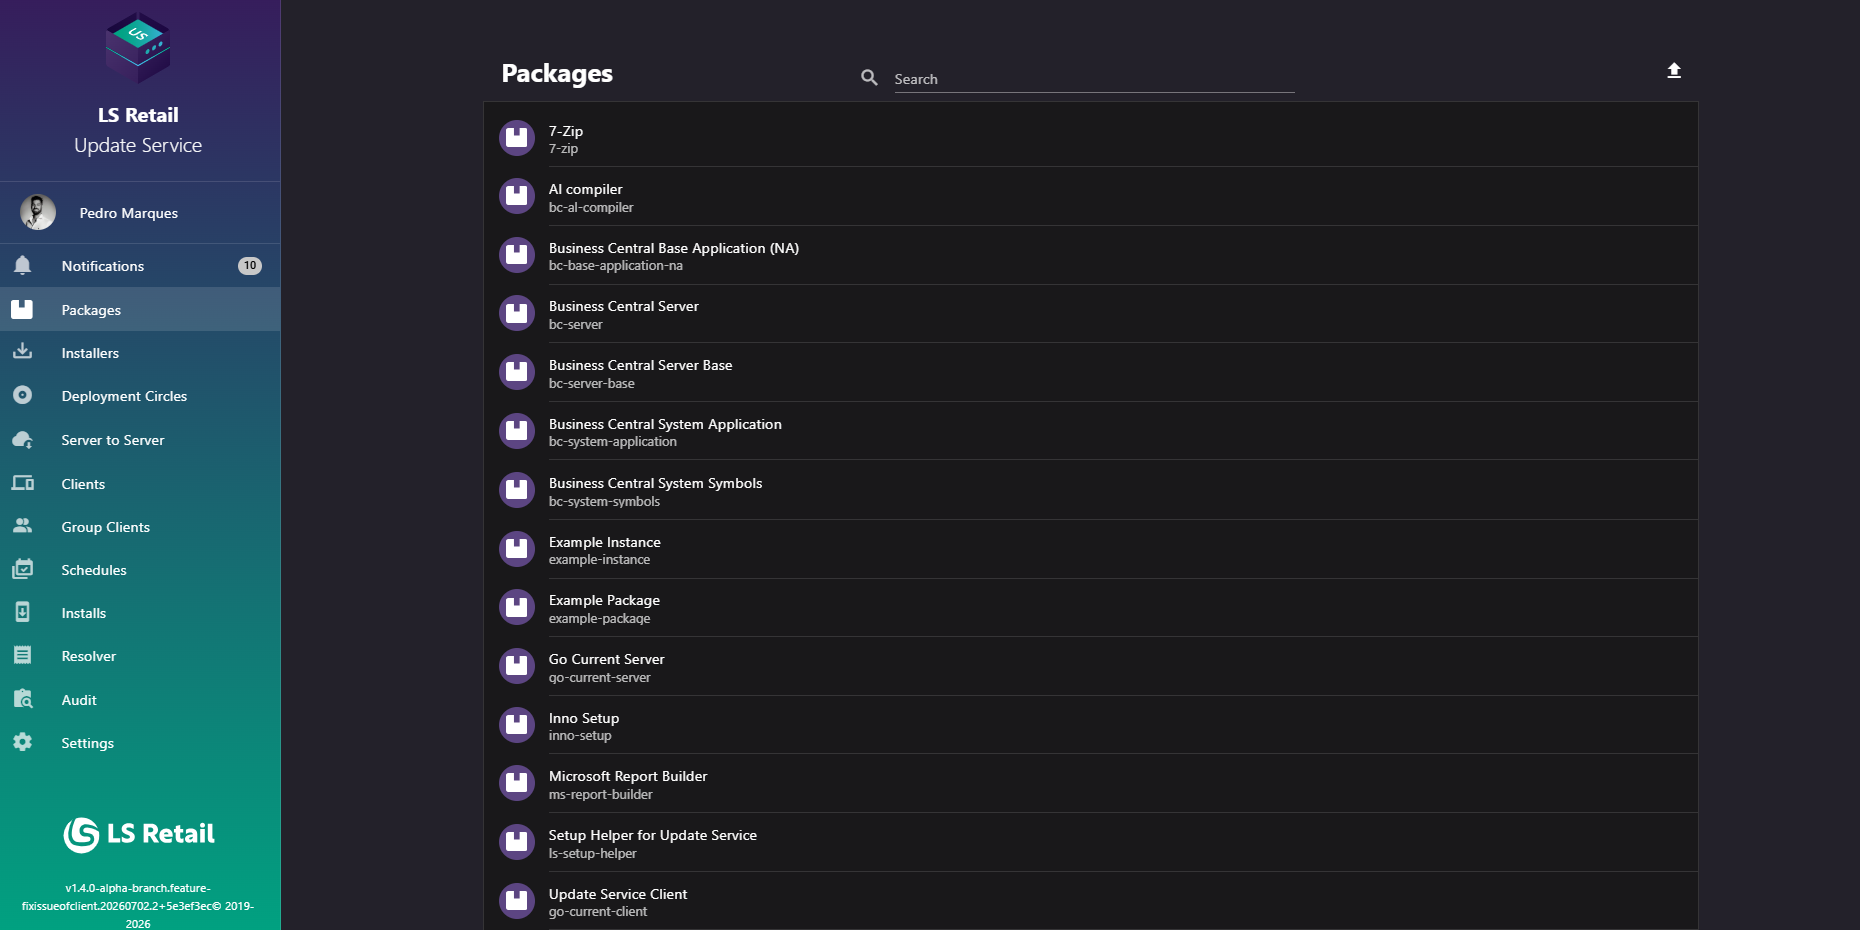Image resolution: width=1860 pixels, height=930 pixels.
Task: Click the ms-report-builder identifier text
Action: [x=600, y=794]
